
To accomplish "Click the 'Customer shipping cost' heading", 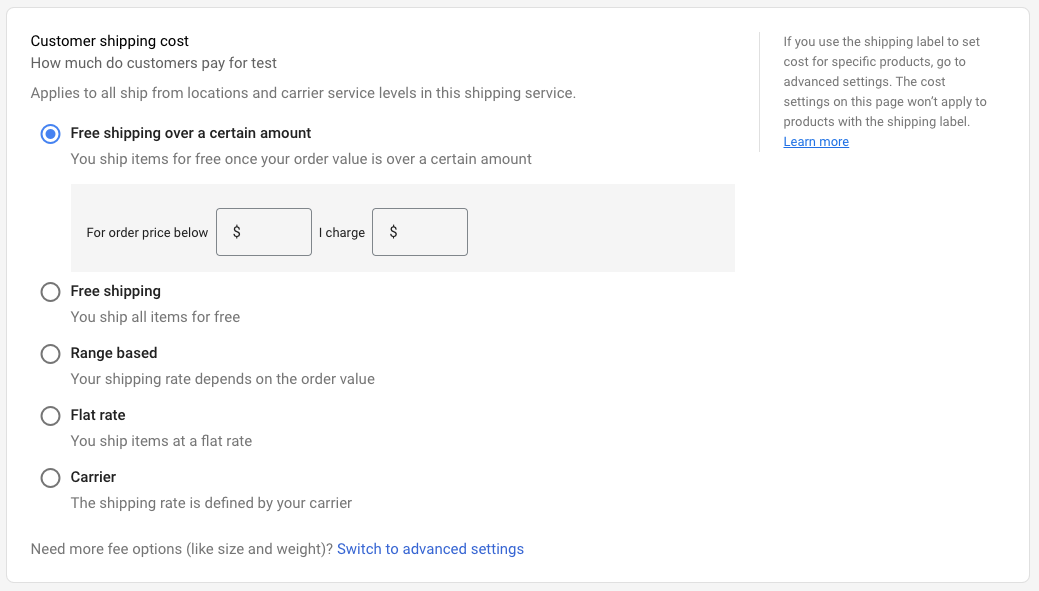I will pyautogui.click(x=110, y=41).
